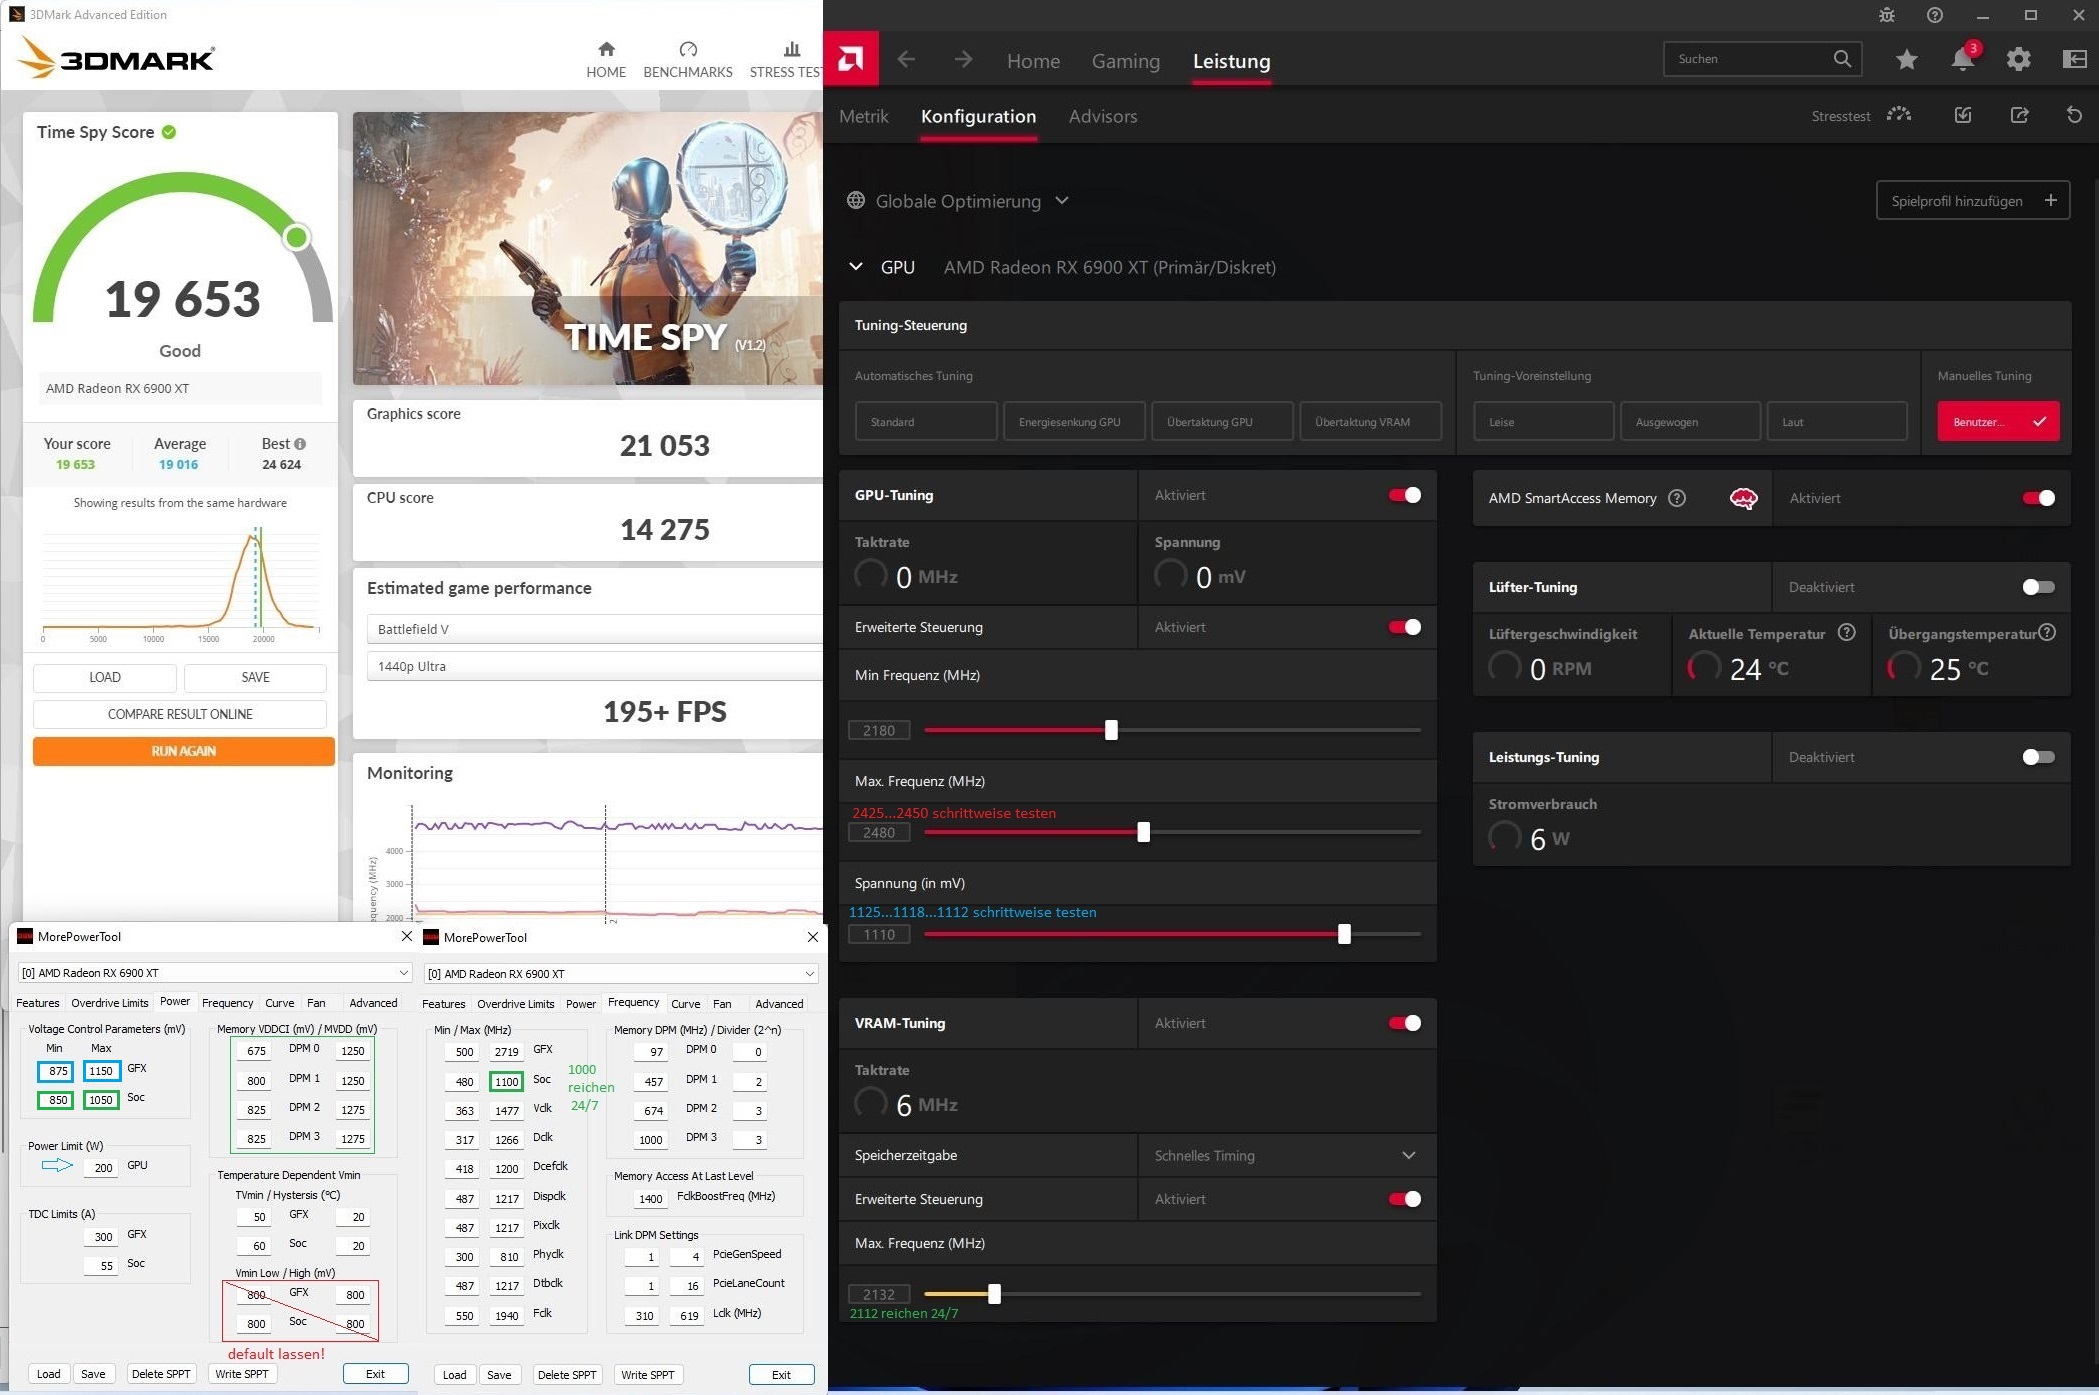Click the AMD logo home icon
This screenshot has height=1395, width=2099.
[x=851, y=59]
